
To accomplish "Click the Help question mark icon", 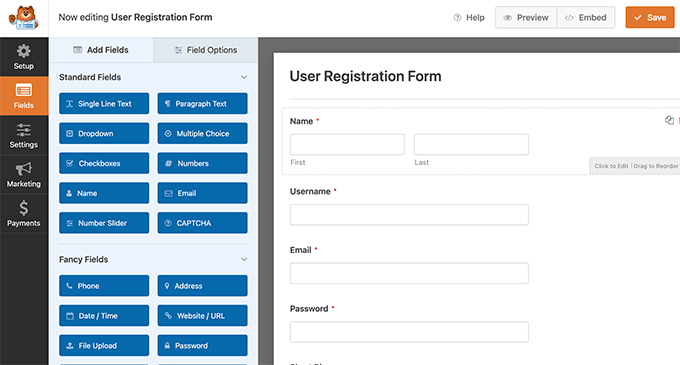I will [457, 18].
